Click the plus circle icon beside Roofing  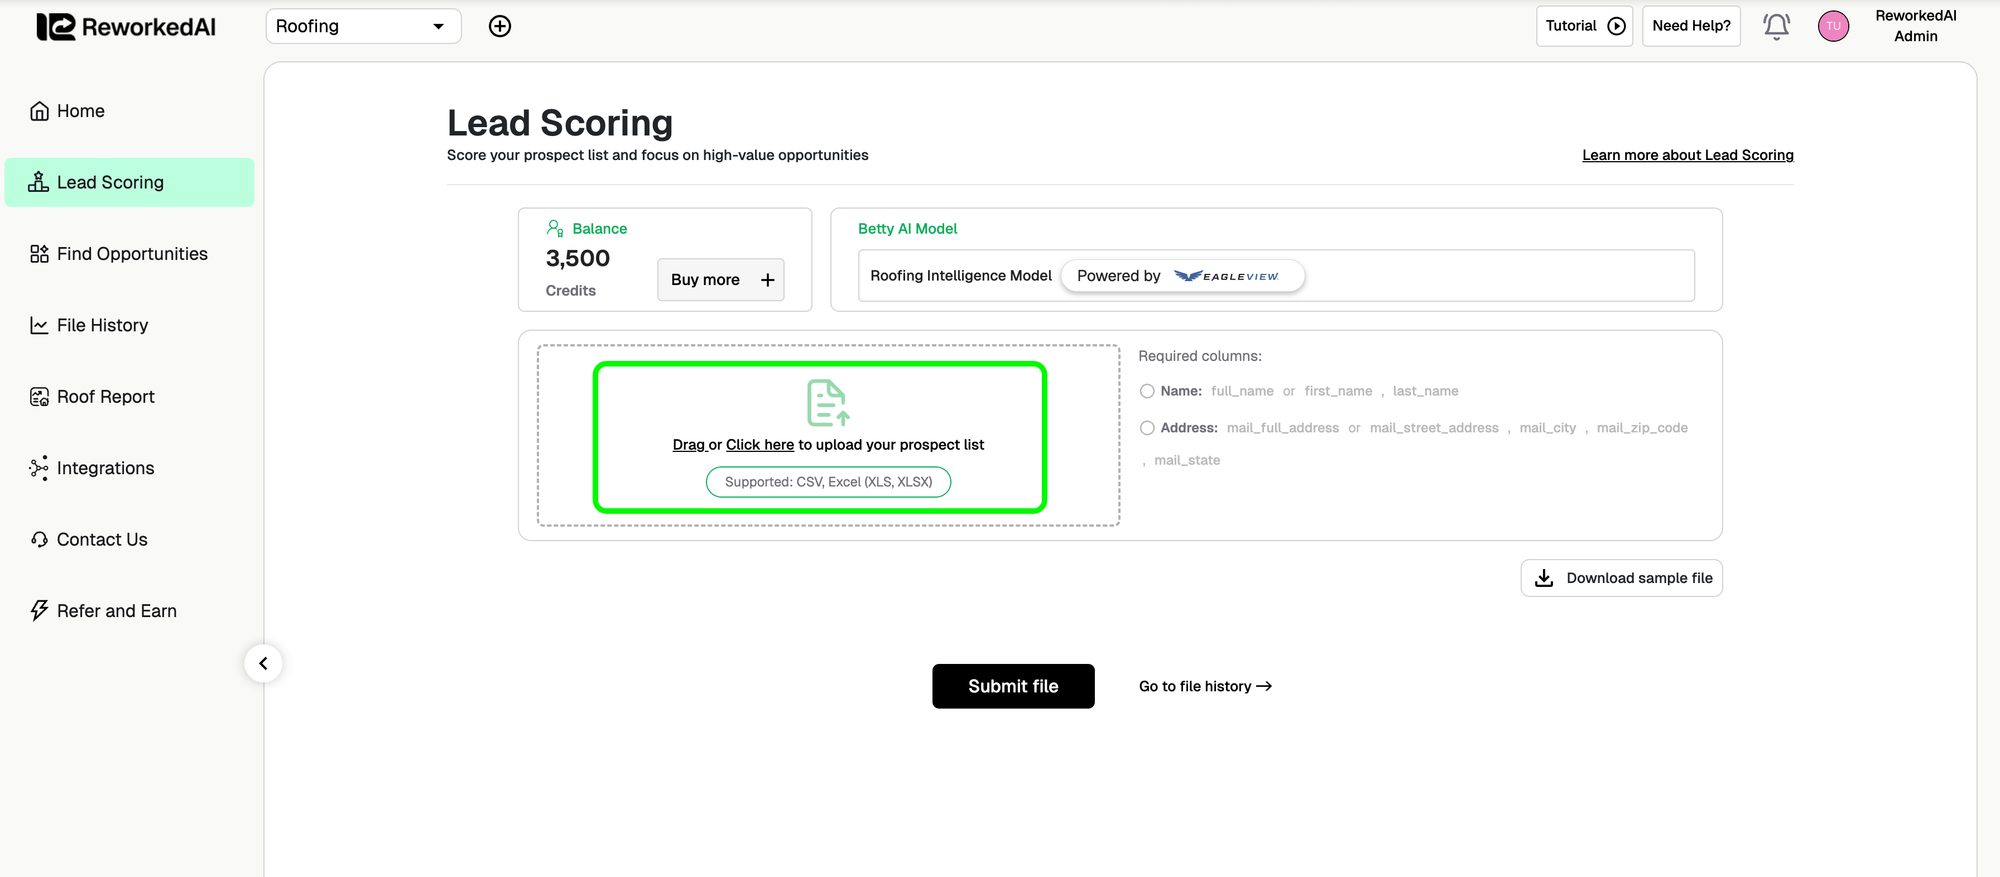tap(500, 26)
